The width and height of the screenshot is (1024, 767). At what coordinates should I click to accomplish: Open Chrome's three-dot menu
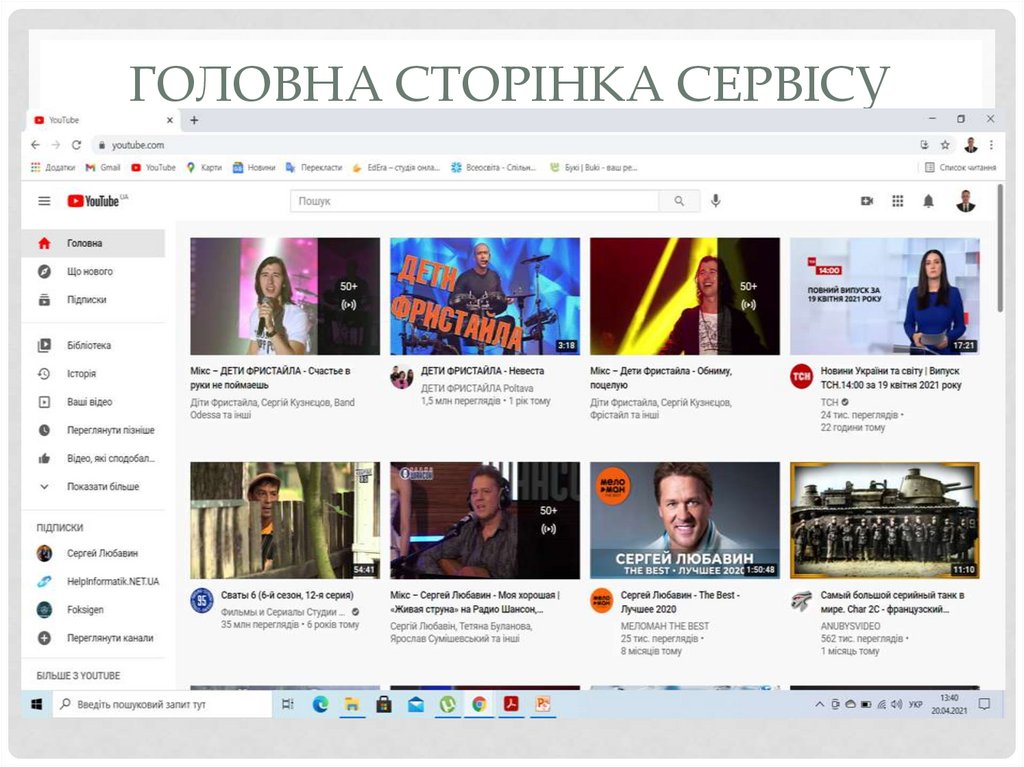(991, 145)
